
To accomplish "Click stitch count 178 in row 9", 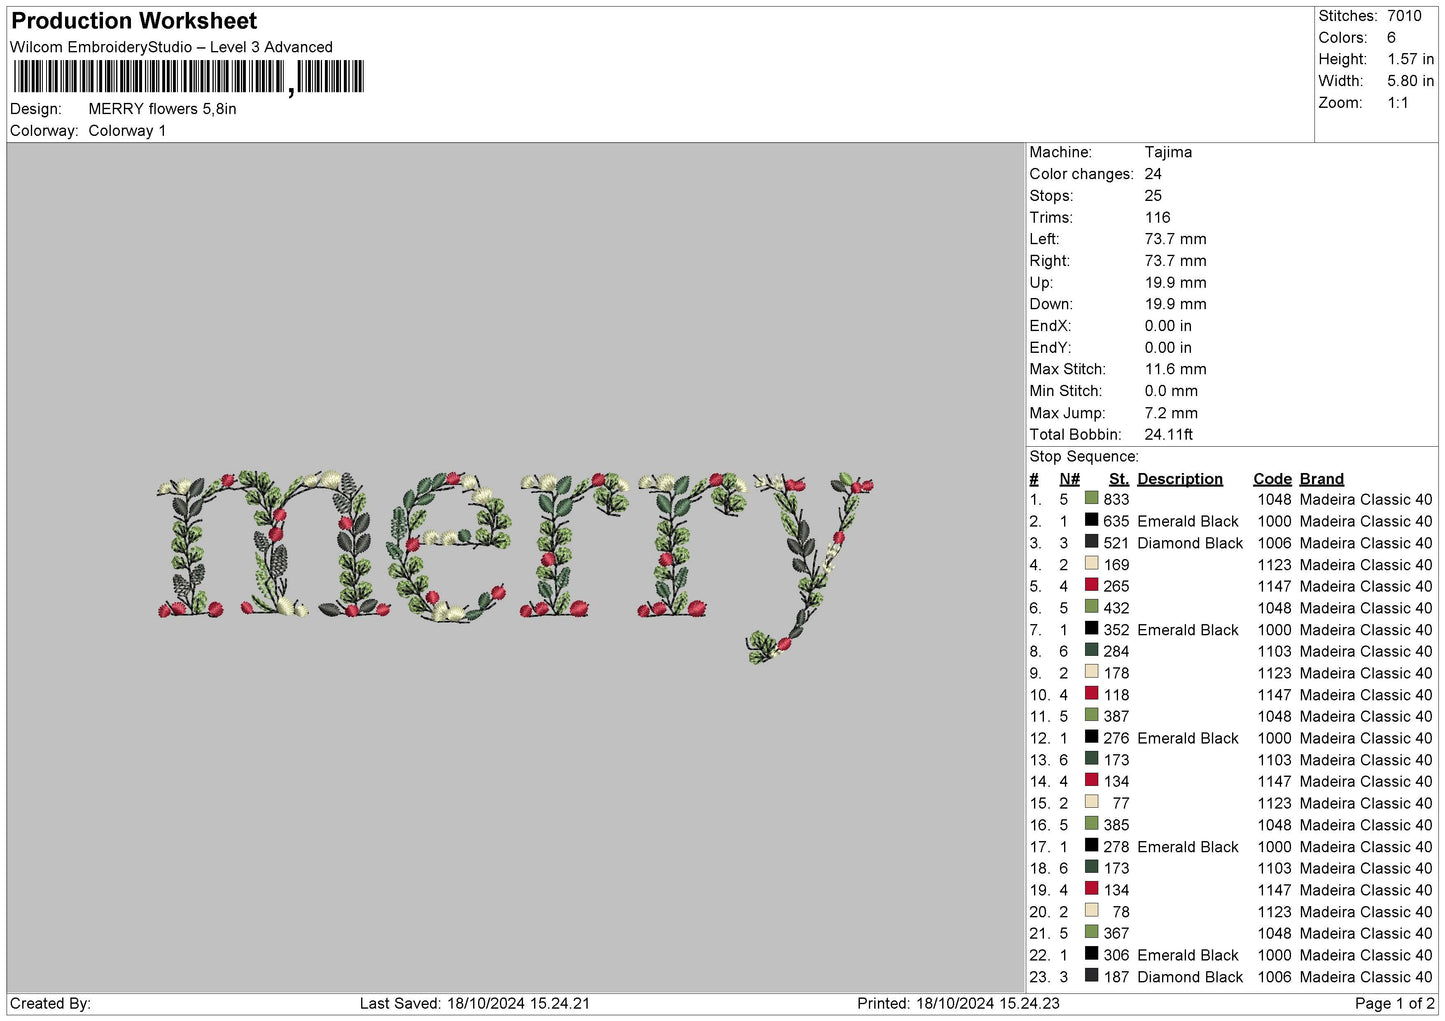I will [x=1117, y=673].
